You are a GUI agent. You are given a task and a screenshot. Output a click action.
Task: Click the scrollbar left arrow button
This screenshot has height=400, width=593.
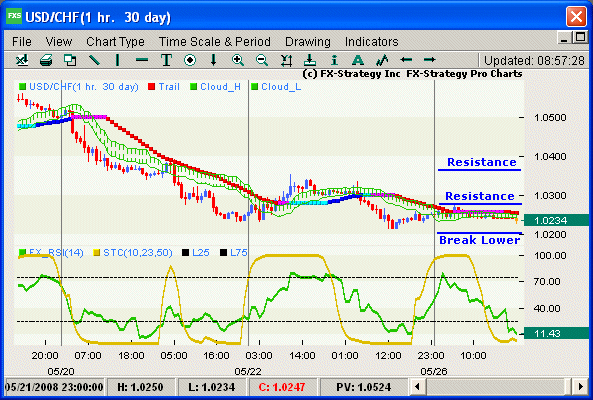pos(417,387)
